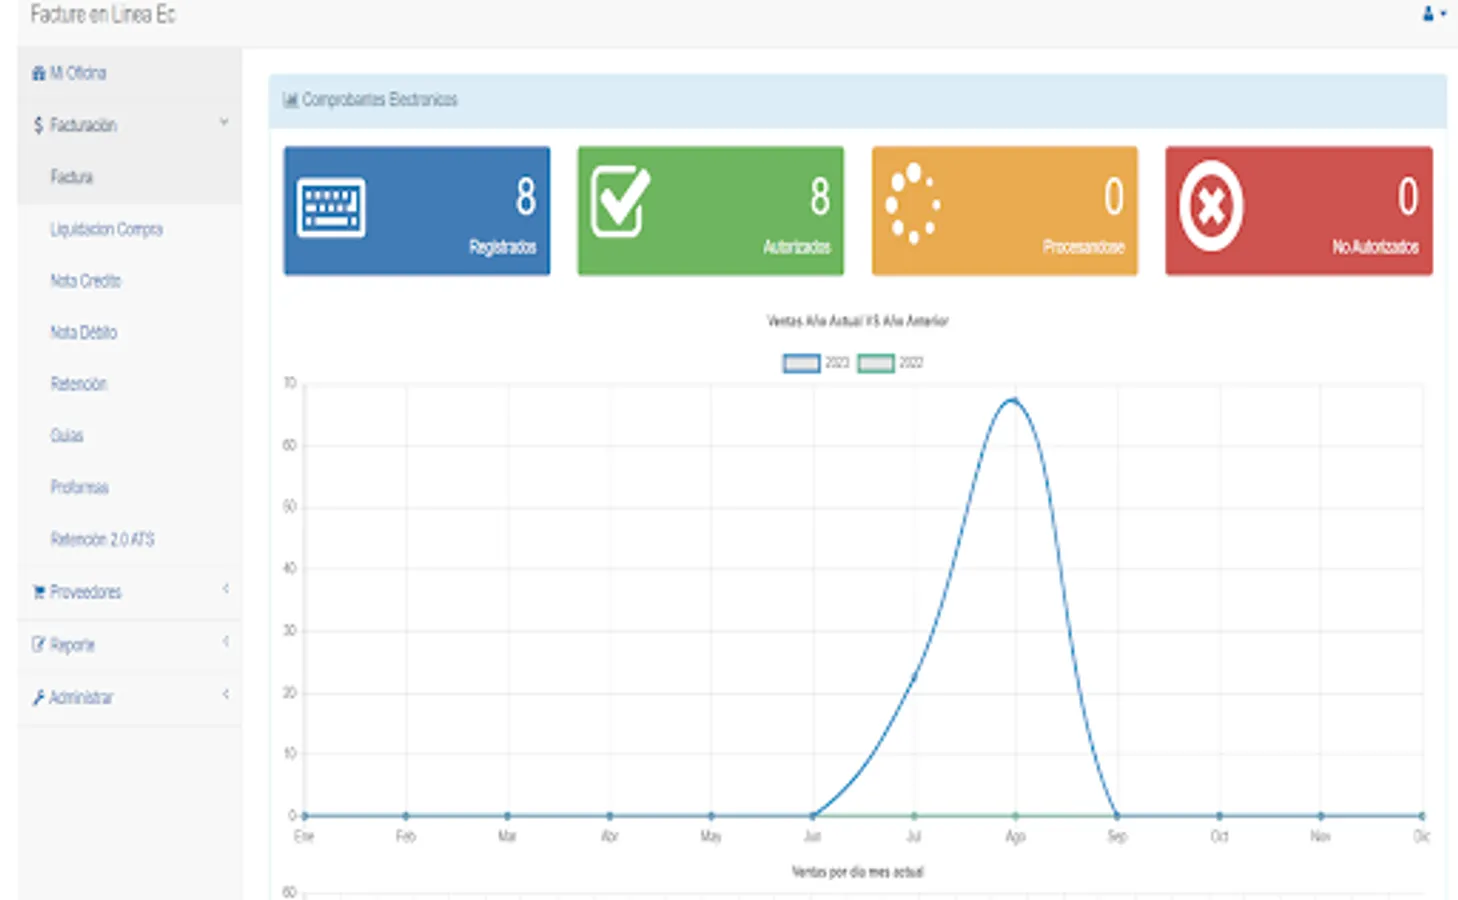
Task: Click the Reporte edit icon
Action: click(38, 645)
